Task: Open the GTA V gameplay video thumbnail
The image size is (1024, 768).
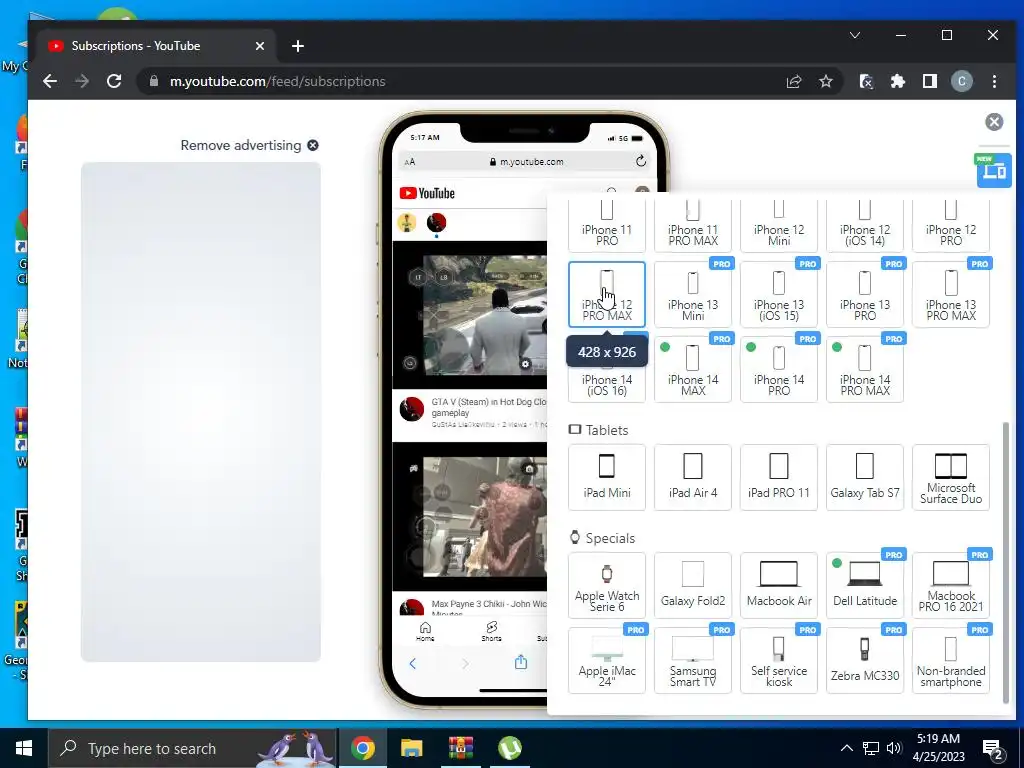Action: pyautogui.click(x=470, y=315)
